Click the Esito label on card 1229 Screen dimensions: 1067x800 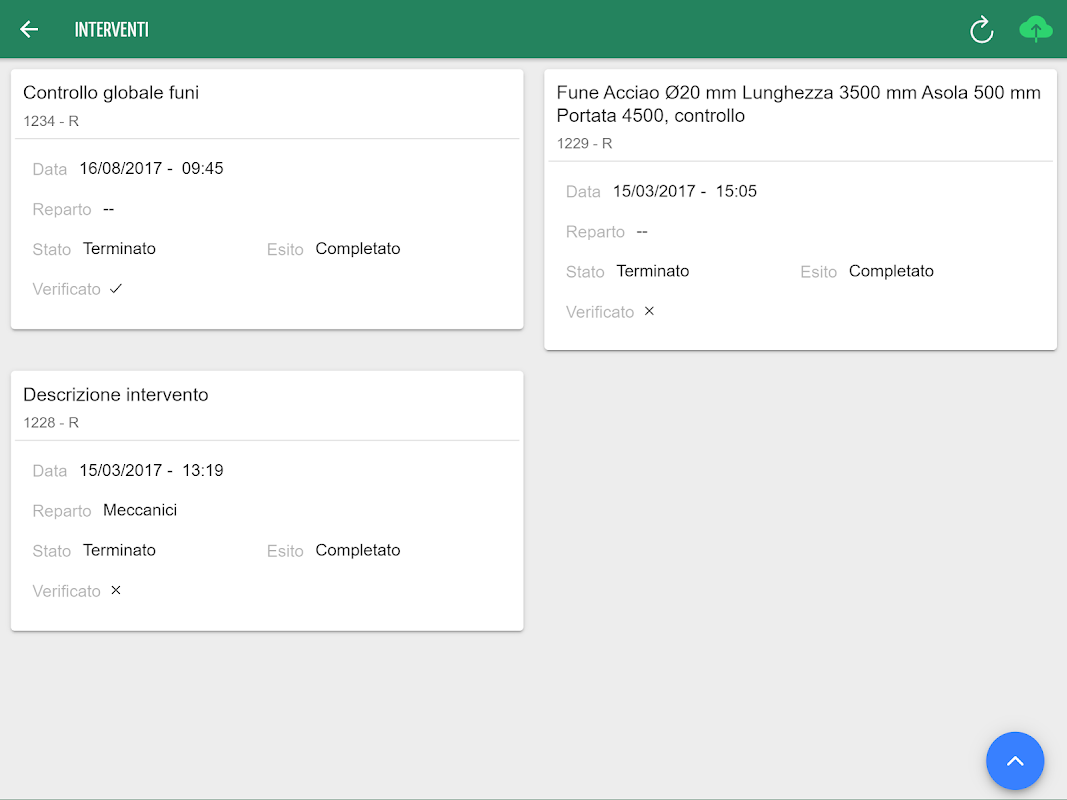(x=819, y=271)
